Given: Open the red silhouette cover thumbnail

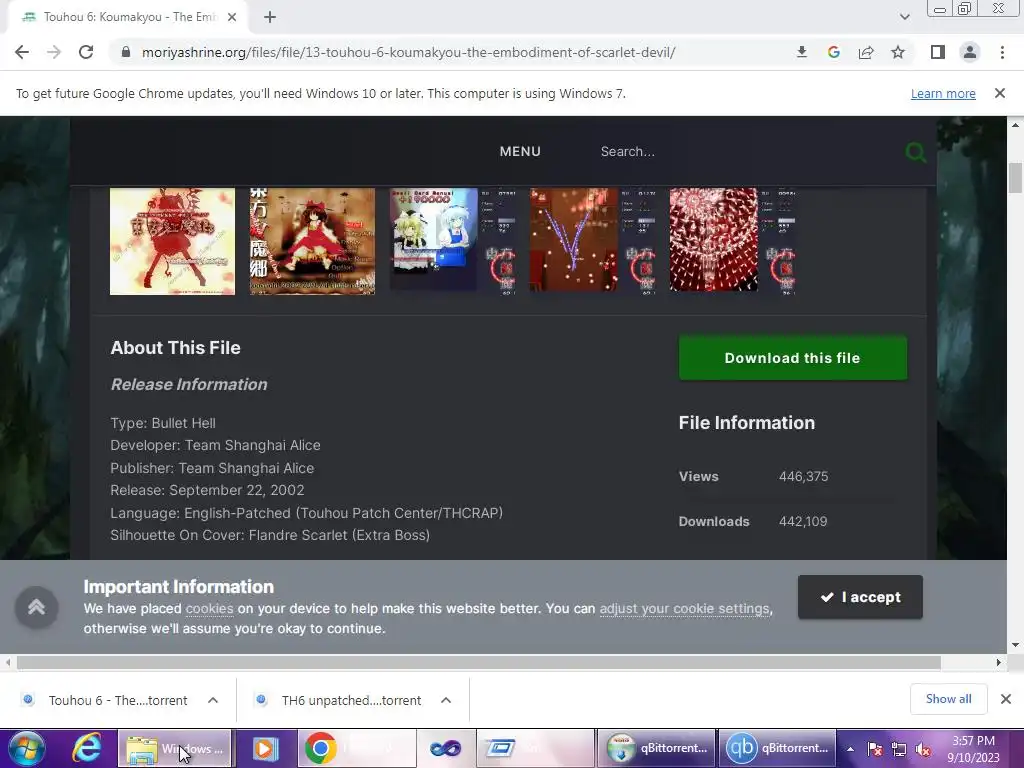Looking at the screenshot, I should coord(172,241).
